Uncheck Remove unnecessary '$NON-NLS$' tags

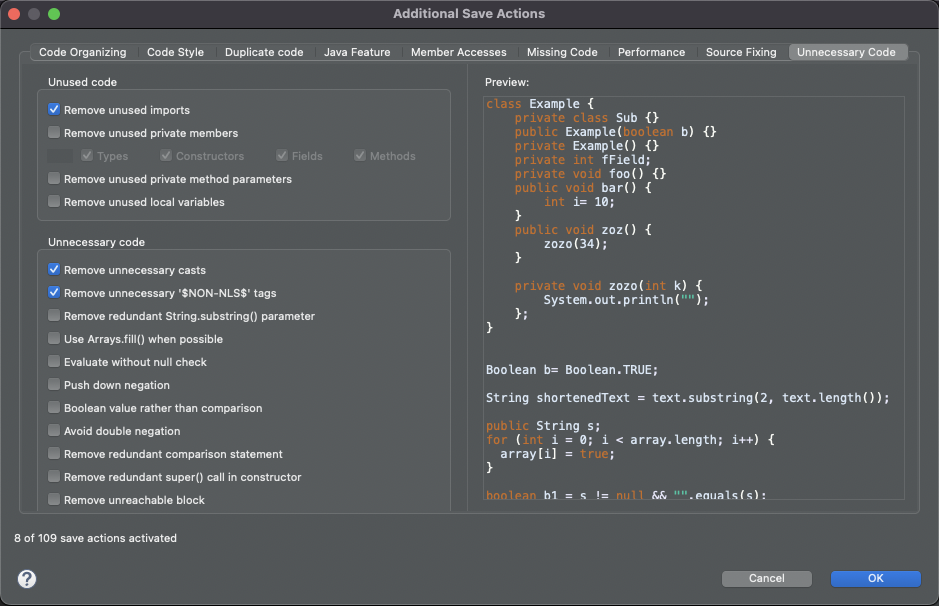click(x=54, y=292)
